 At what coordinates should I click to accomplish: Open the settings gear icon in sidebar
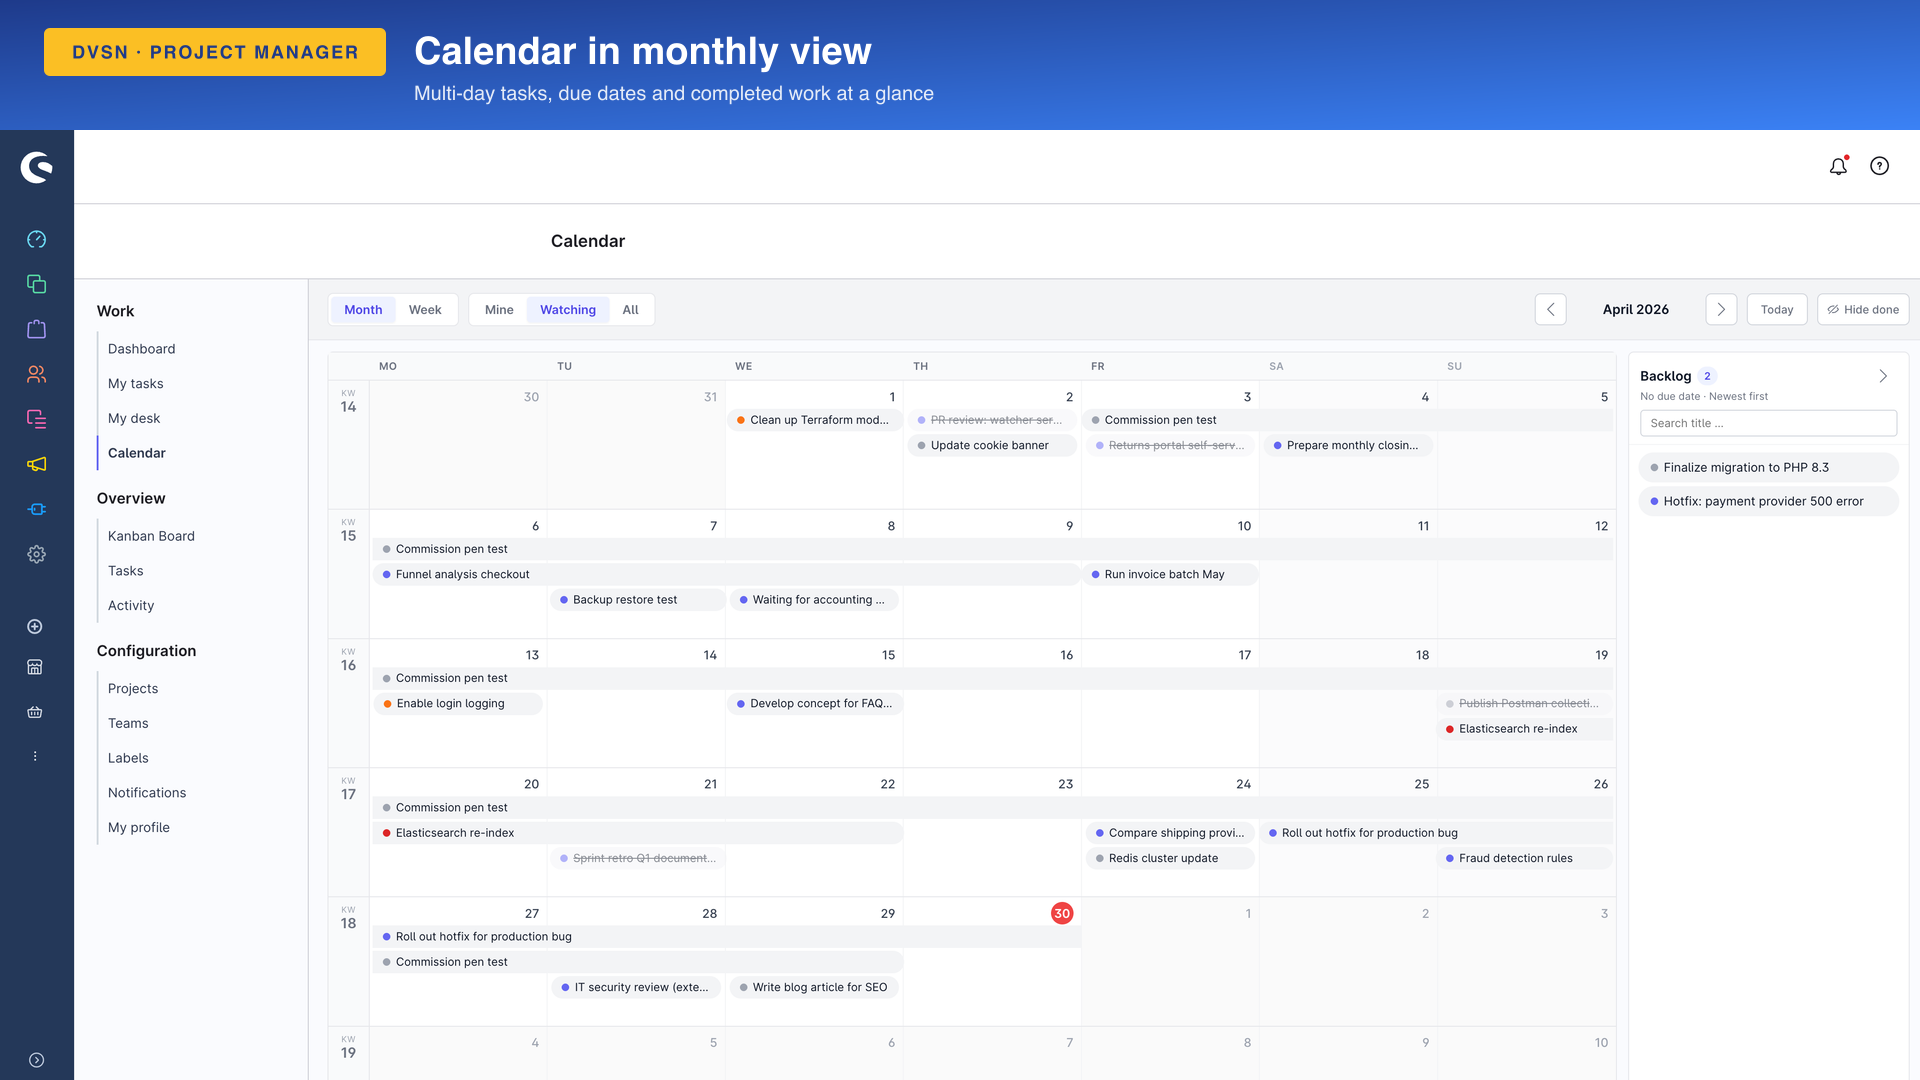(x=37, y=554)
